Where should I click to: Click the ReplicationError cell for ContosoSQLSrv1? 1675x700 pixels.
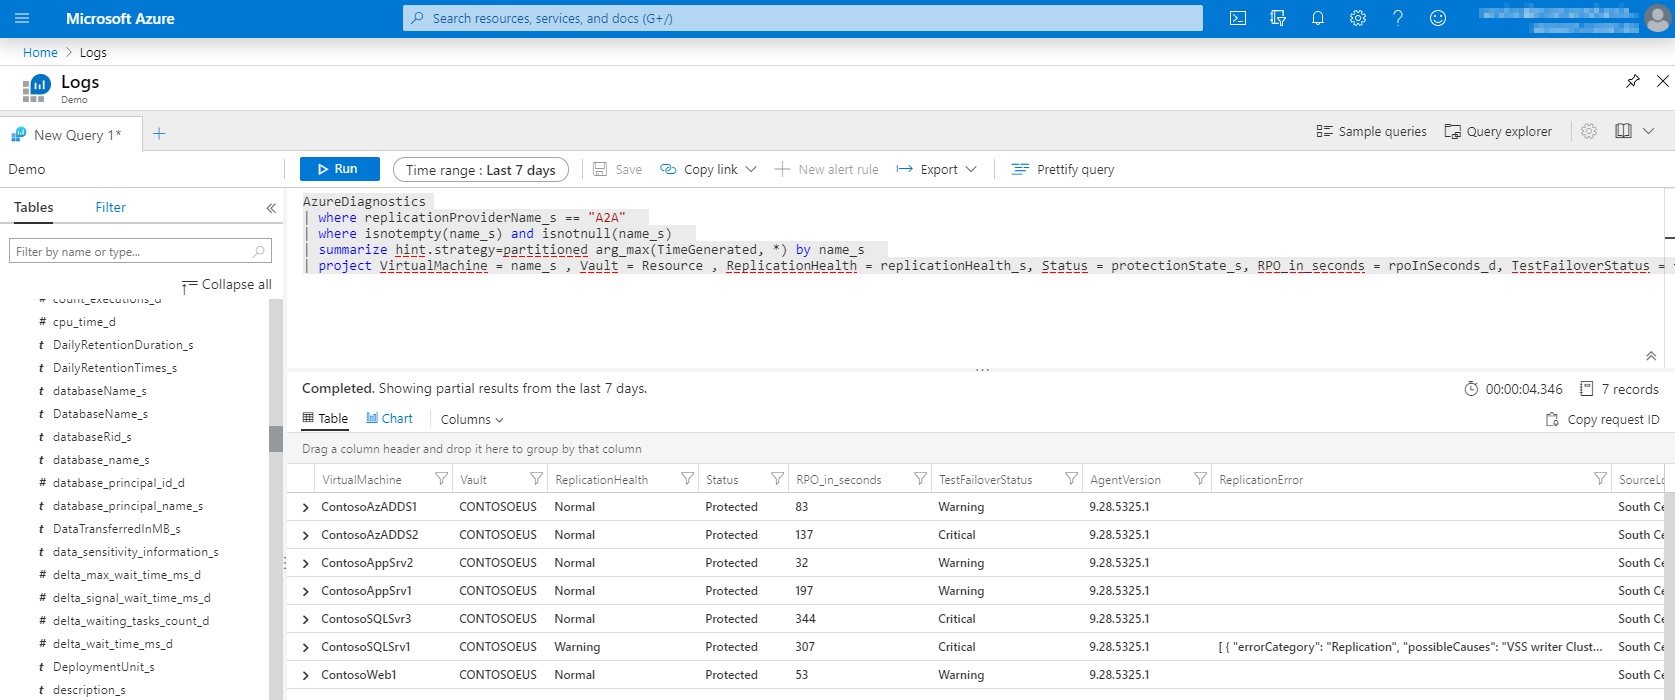coord(1410,647)
